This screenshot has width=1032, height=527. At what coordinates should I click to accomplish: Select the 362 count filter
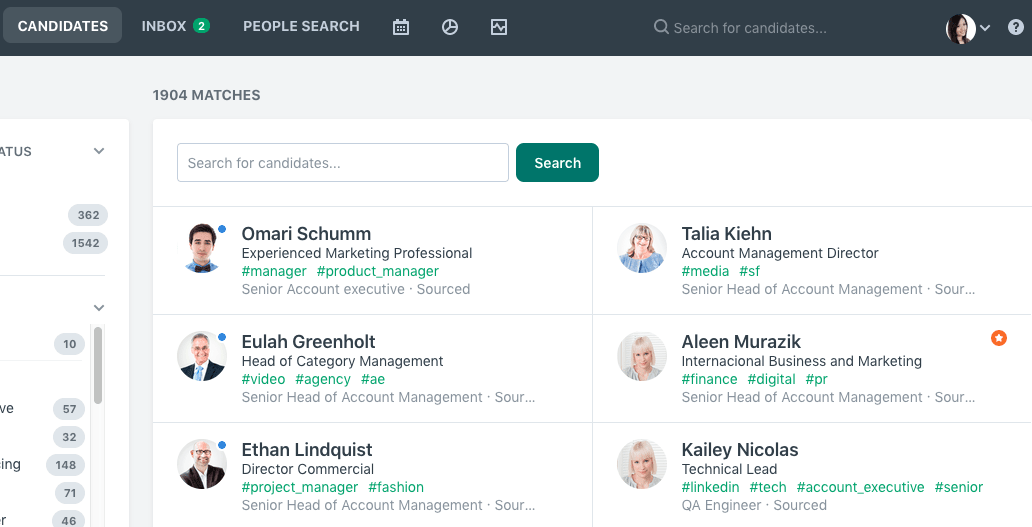(88, 215)
